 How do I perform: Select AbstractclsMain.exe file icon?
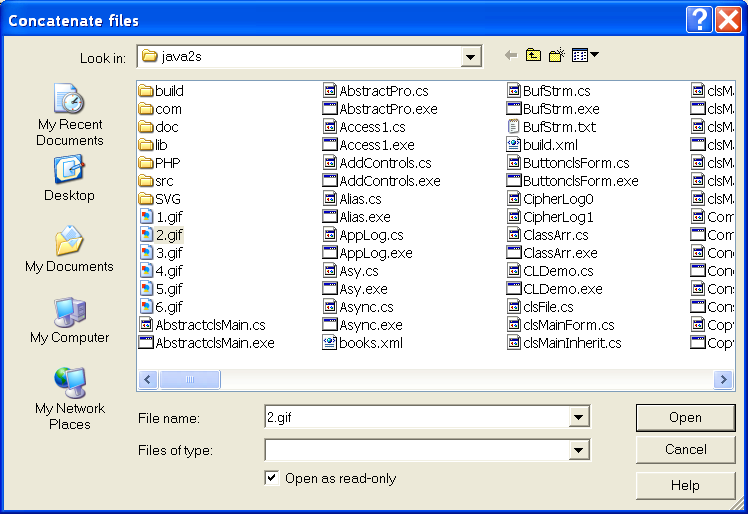[145, 343]
